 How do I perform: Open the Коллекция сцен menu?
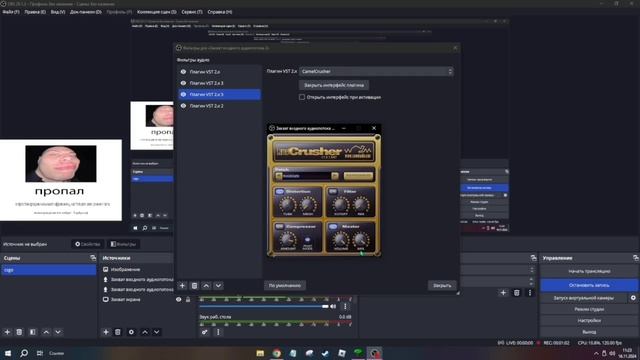pos(157,12)
